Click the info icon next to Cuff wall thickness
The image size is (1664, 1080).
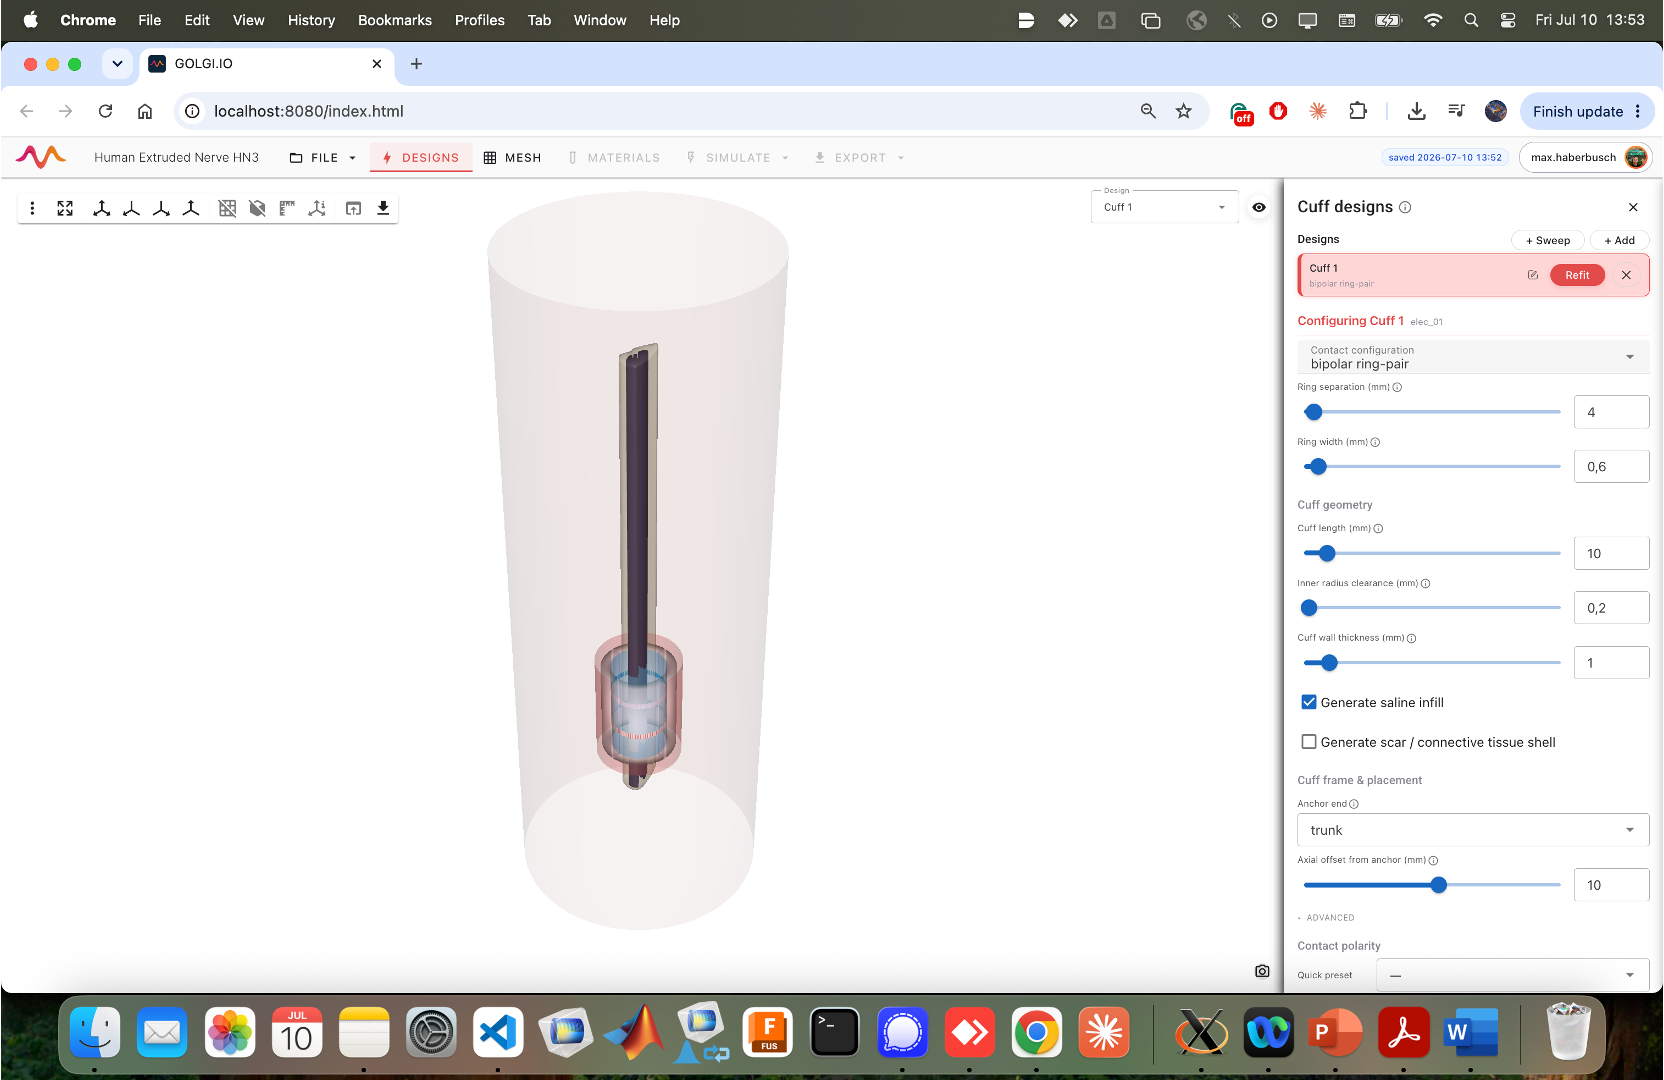coord(1412,638)
